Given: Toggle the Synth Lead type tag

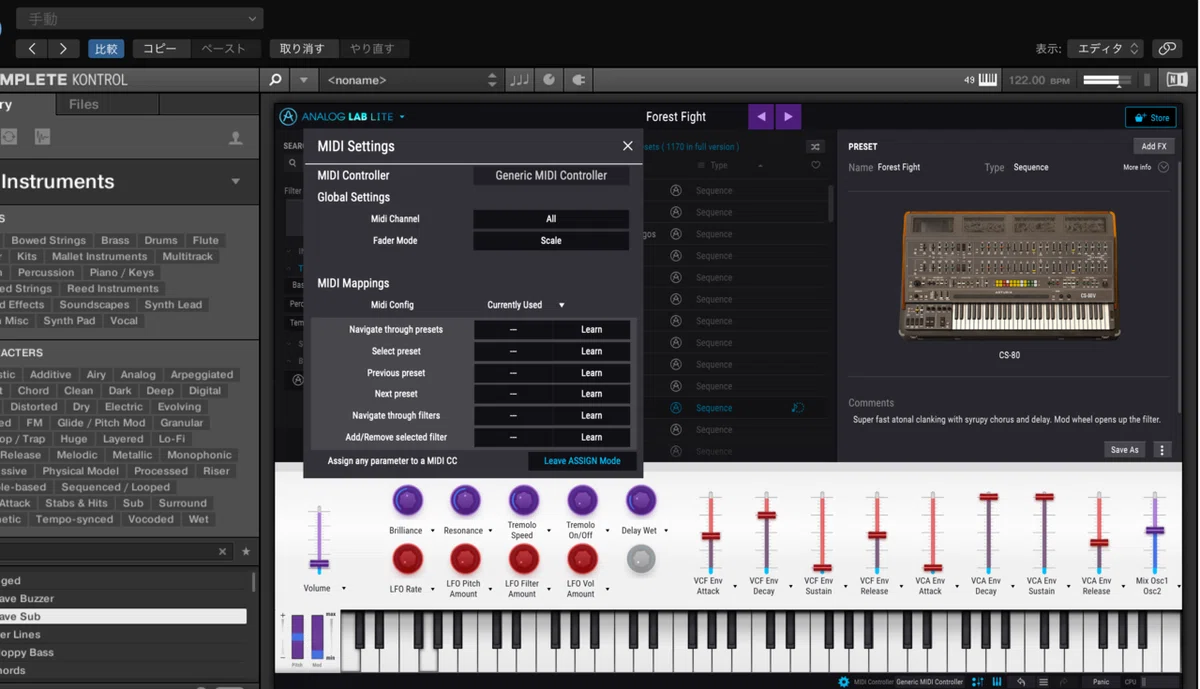Looking at the screenshot, I should coord(173,305).
